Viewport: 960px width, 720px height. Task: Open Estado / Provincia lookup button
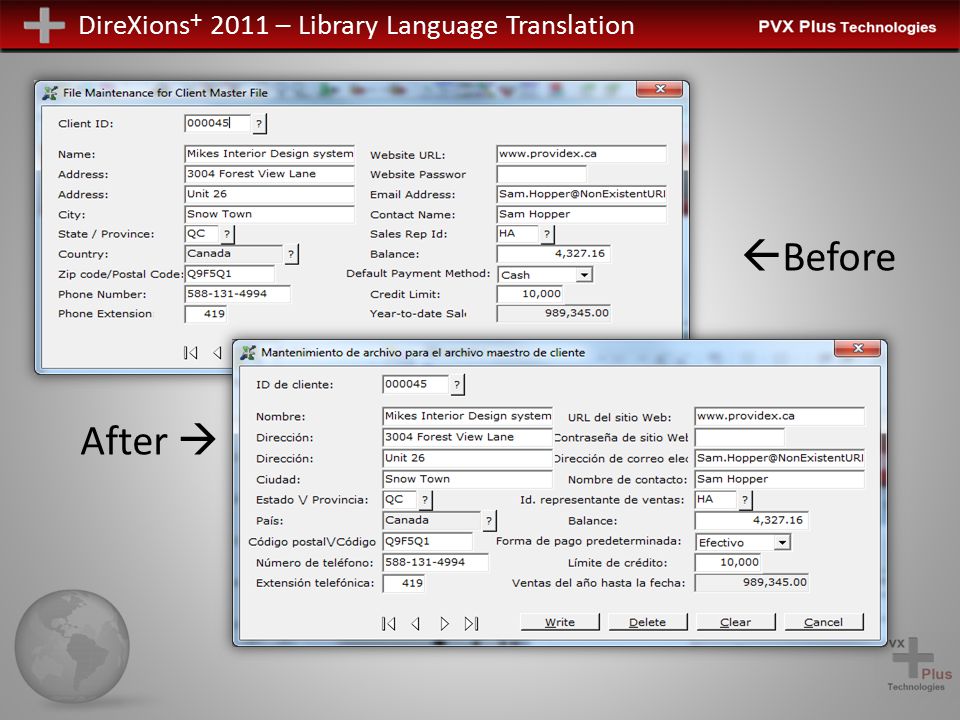click(425, 500)
